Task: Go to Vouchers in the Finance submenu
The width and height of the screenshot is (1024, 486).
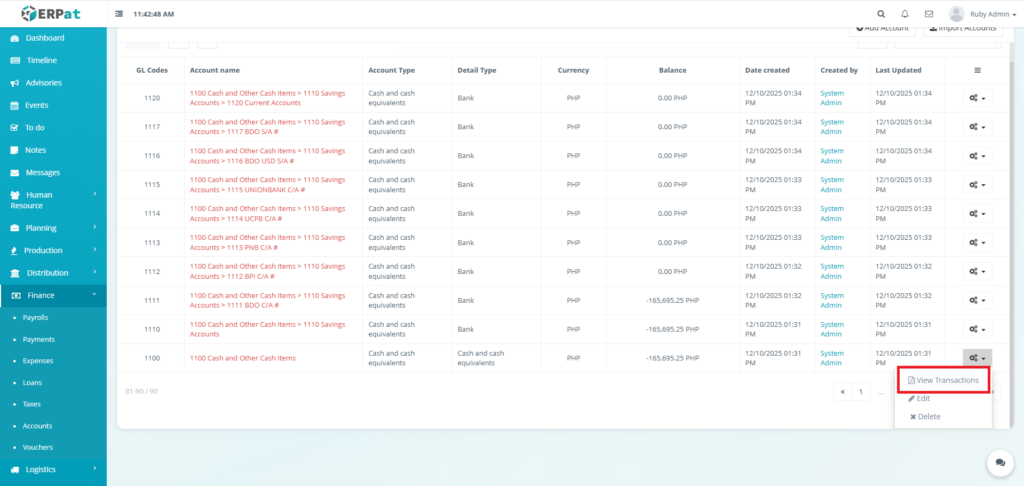Action: click(x=38, y=447)
